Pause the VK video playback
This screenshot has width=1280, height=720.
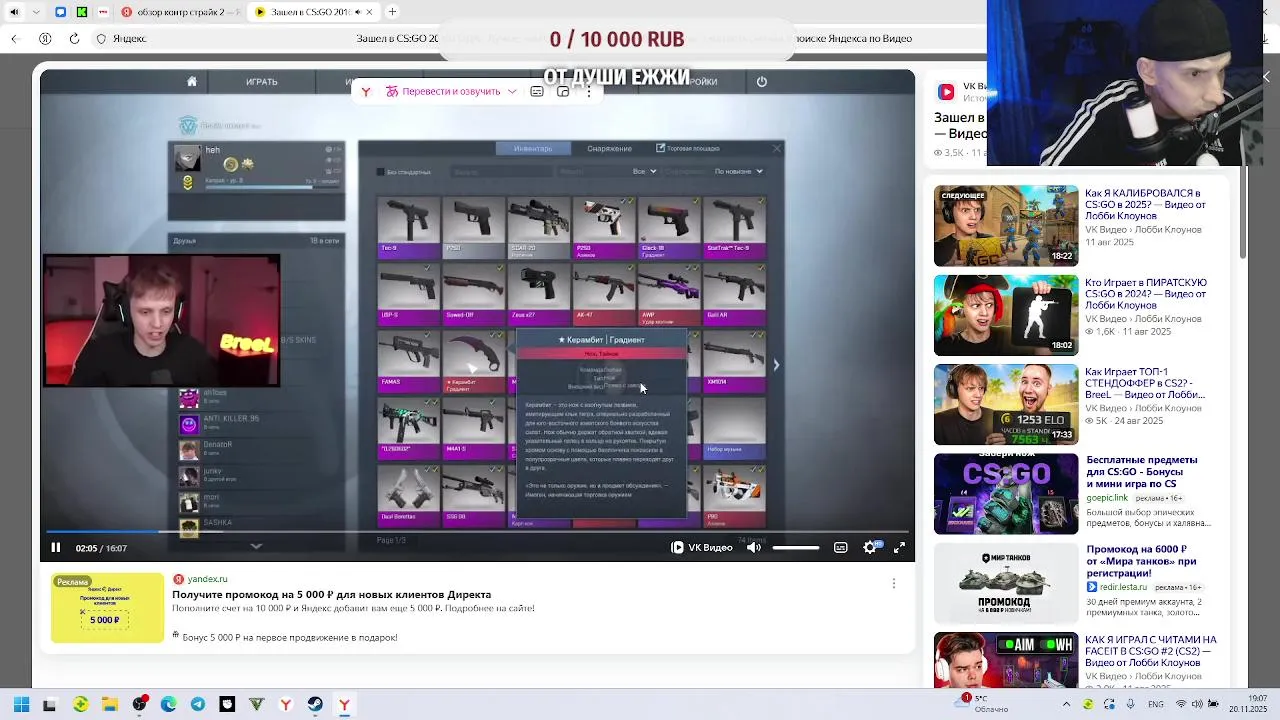56,548
